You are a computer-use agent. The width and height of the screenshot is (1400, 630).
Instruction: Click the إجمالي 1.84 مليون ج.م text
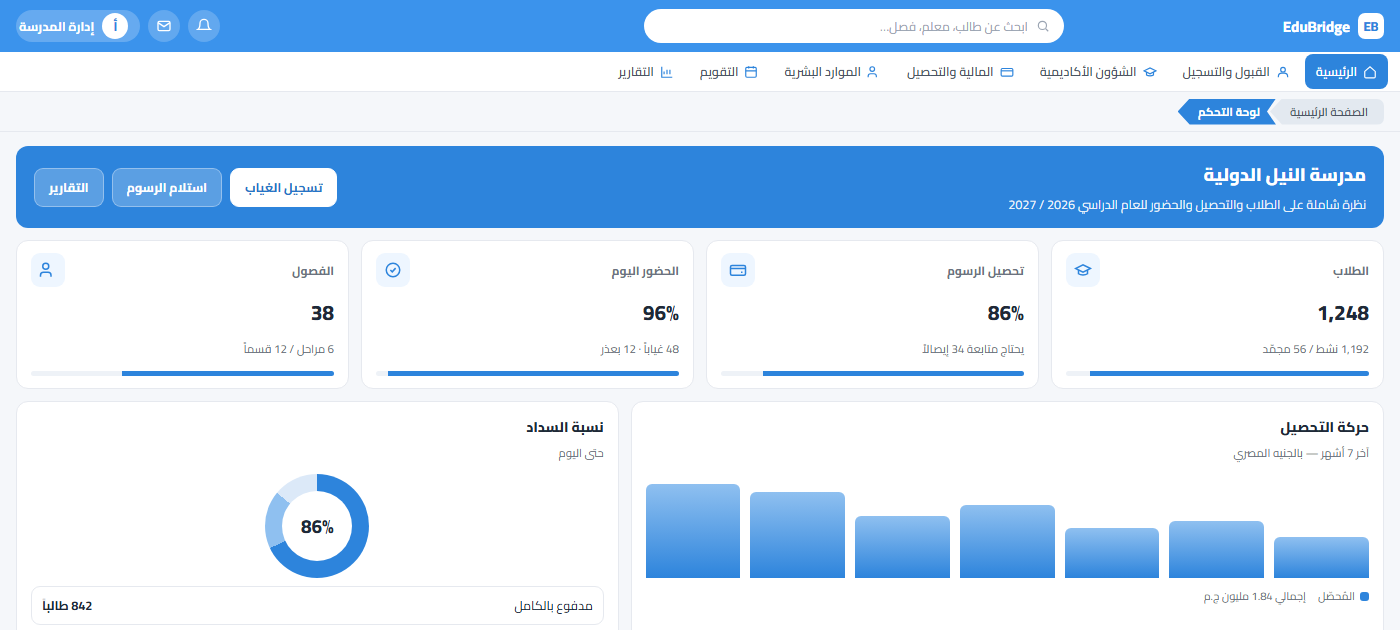click(x=1254, y=597)
